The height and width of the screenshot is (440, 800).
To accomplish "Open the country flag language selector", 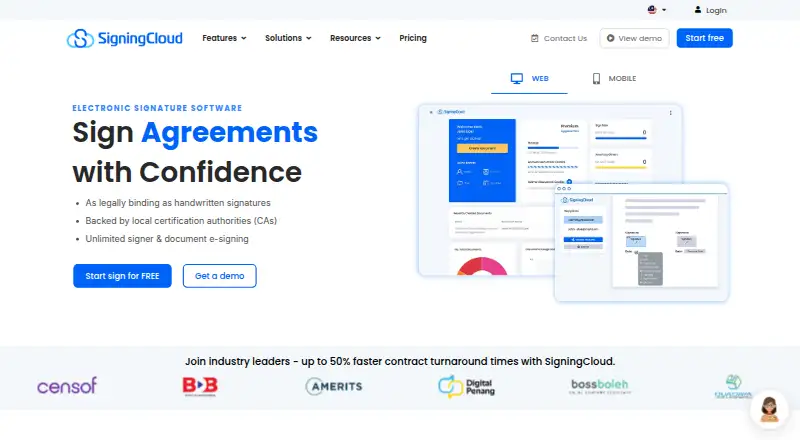I will 657,10.
